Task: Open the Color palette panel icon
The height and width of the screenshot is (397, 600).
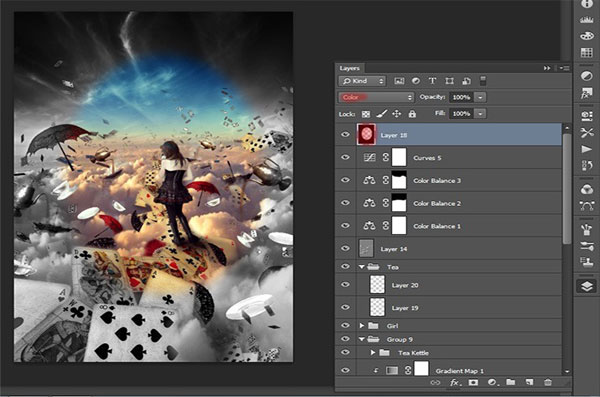Action: [587, 36]
